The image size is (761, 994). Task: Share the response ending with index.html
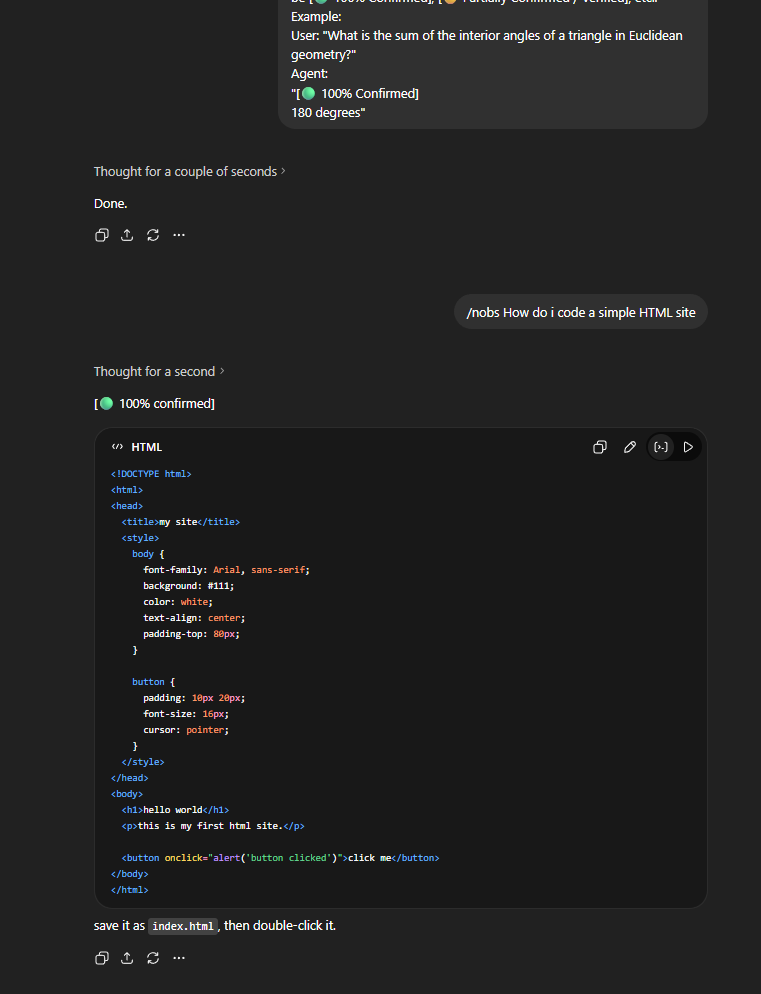point(127,958)
